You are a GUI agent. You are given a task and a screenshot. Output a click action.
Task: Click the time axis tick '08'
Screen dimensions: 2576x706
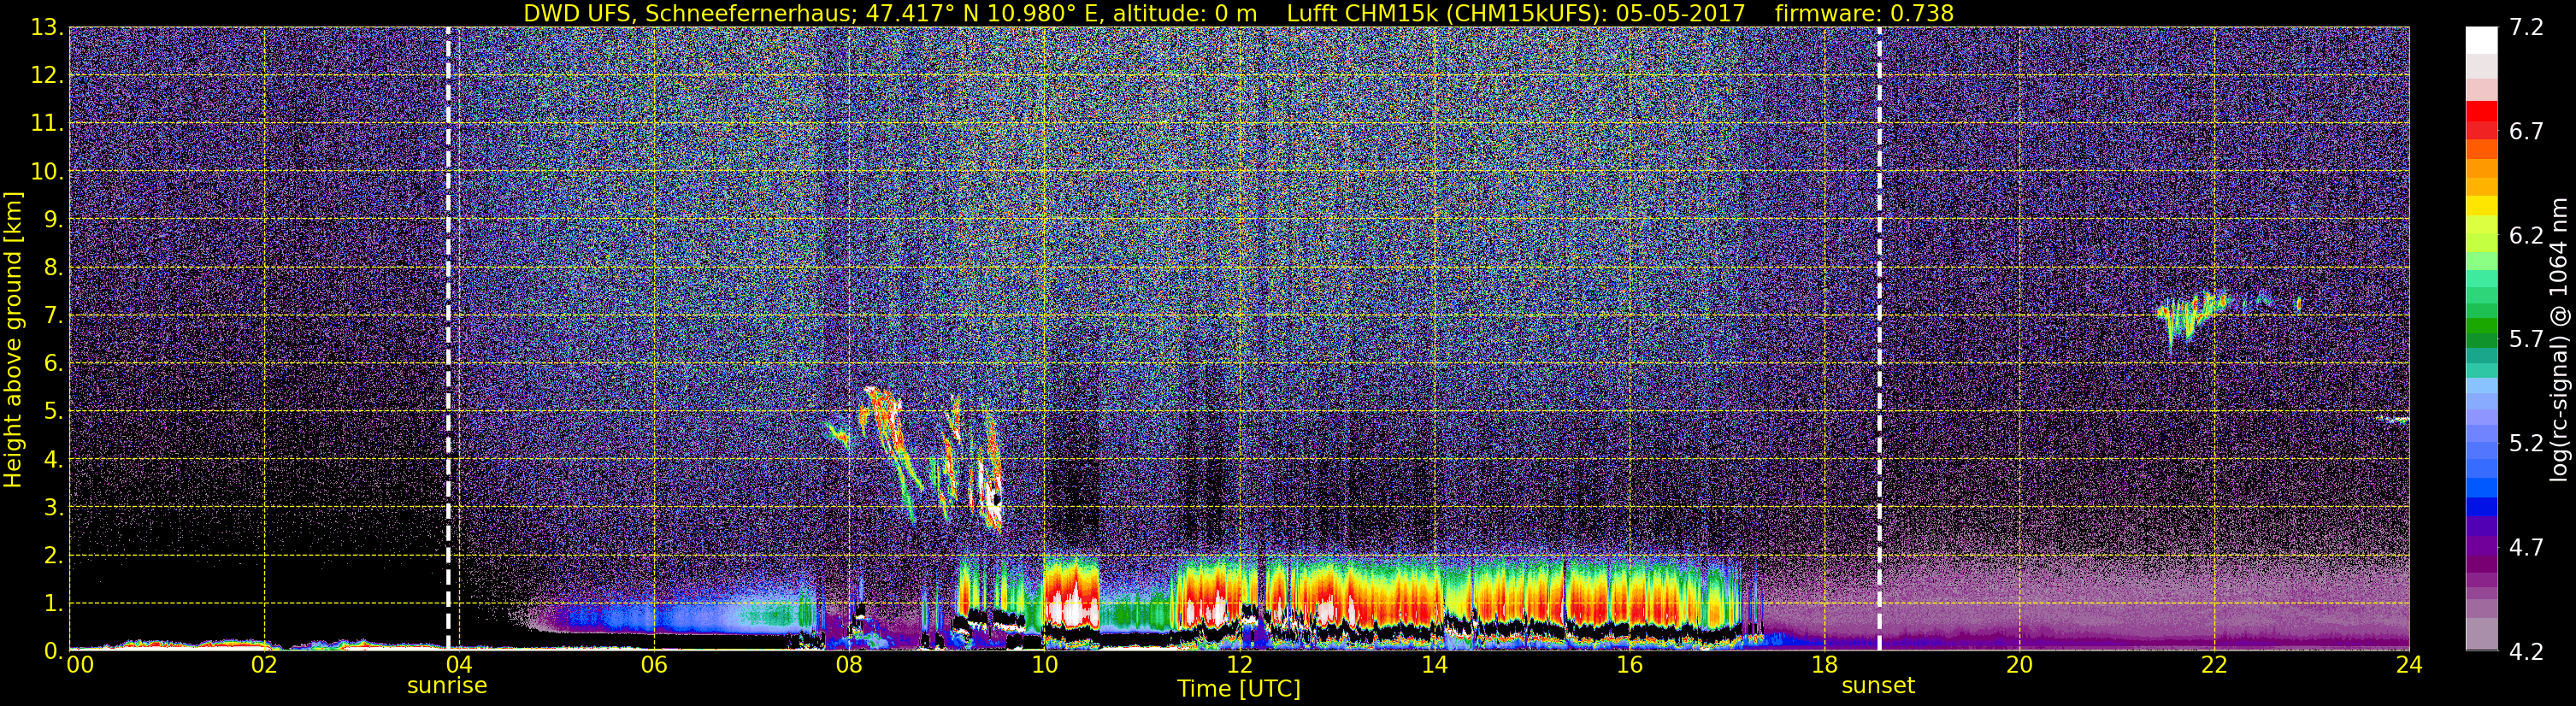tap(849, 665)
